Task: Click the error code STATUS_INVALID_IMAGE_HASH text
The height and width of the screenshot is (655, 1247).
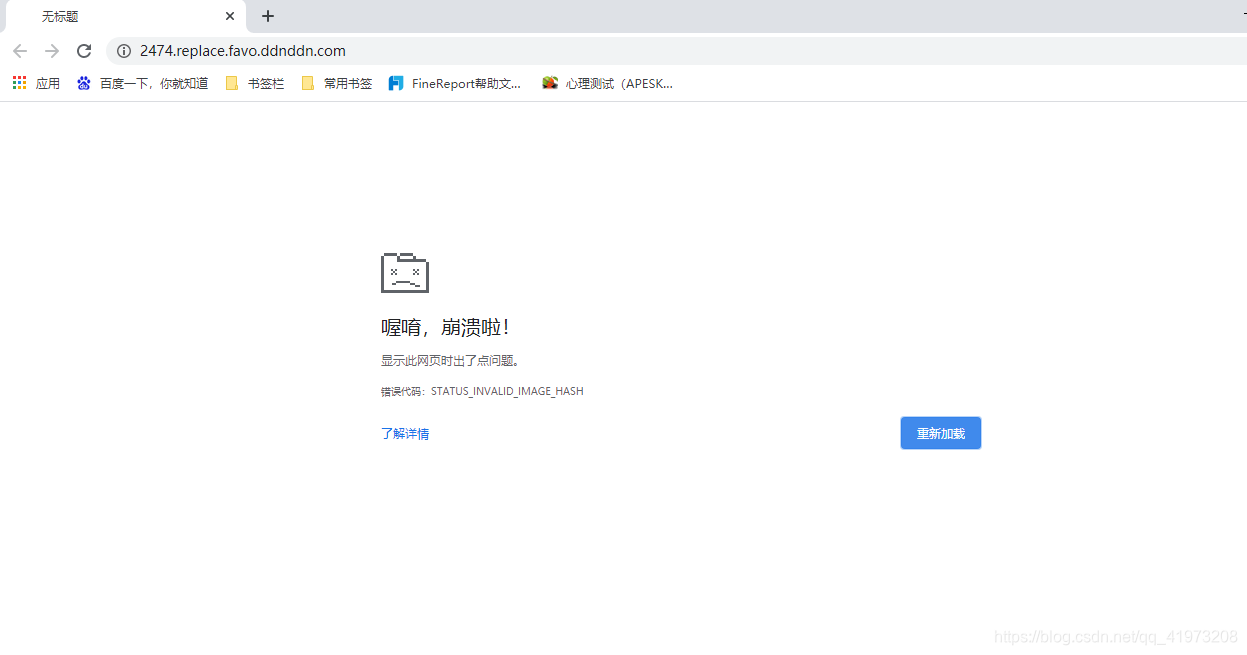Action: (506, 391)
